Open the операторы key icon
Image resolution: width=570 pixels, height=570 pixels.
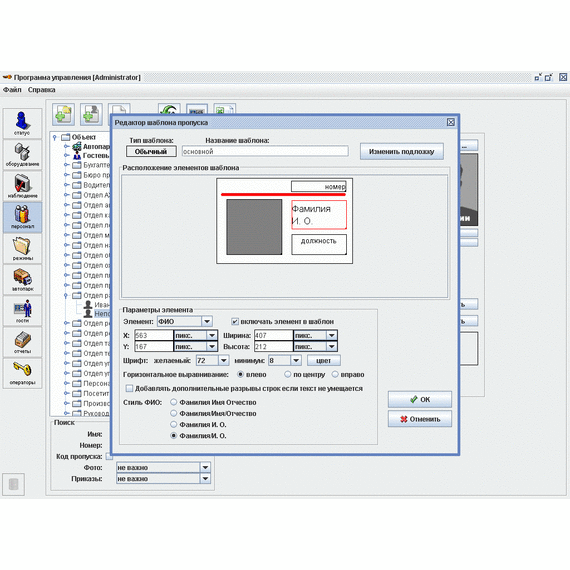coord(22,373)
